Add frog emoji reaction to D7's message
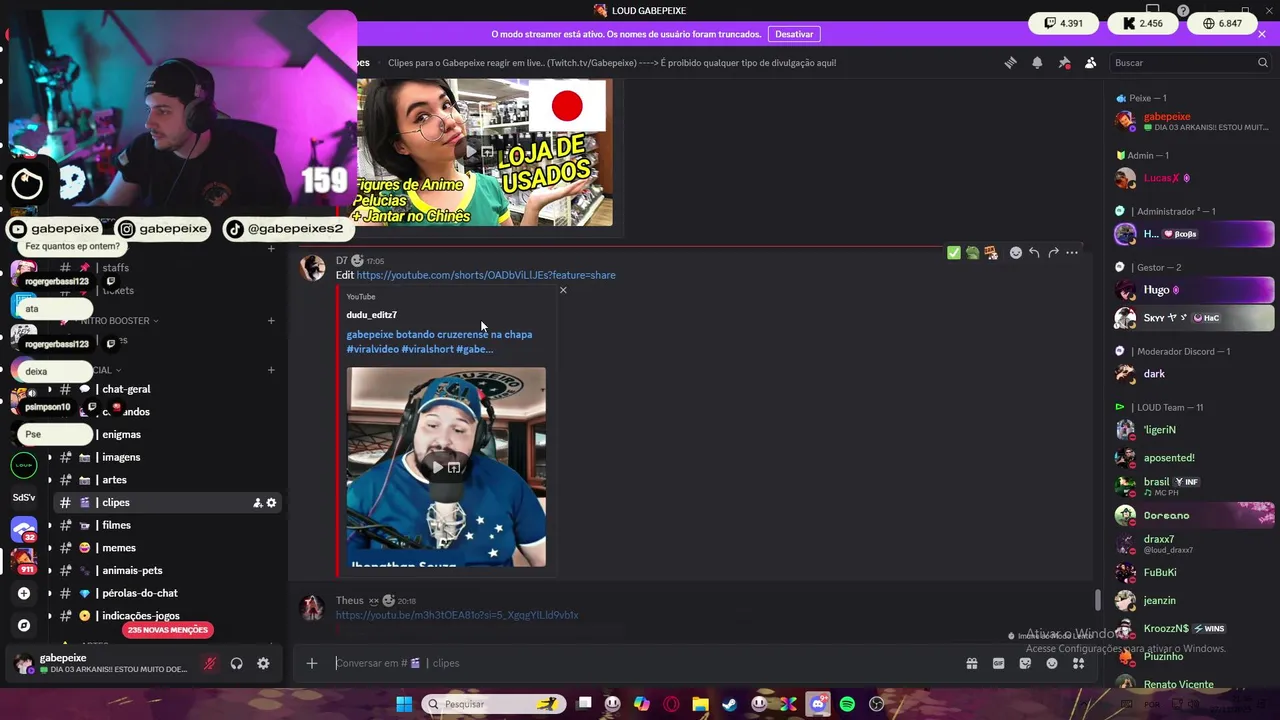Screen dimensions: 1280x720 click(x=972, y=253)
